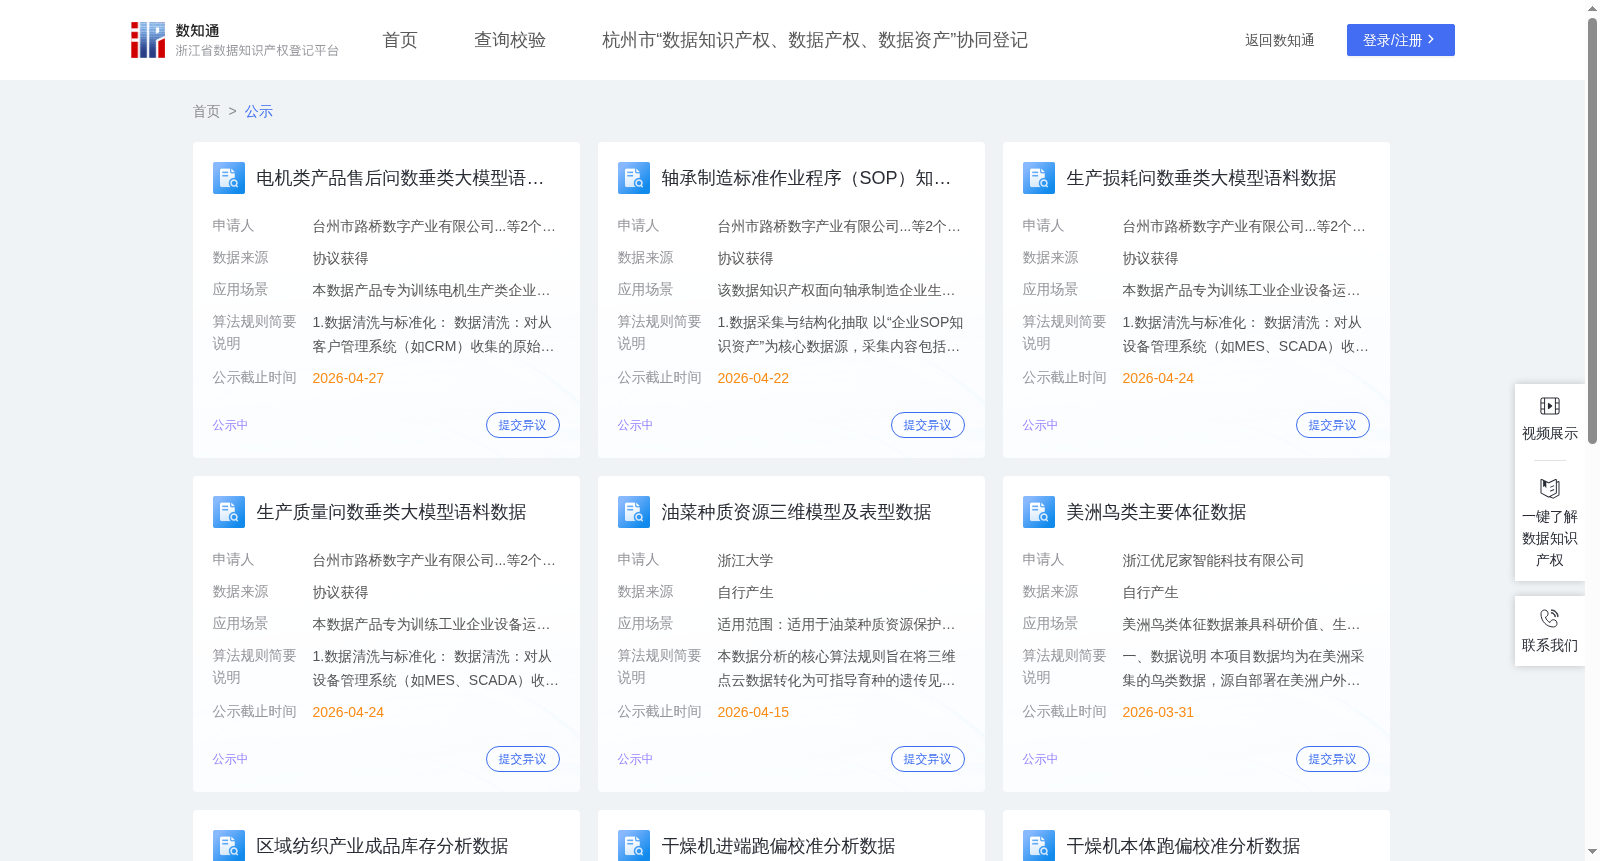Click 公示中 status on 美洲鸟类主要体征数据 card
Image resolution: width=1600 pixels, height=861 pixels.
point(1040,759)
